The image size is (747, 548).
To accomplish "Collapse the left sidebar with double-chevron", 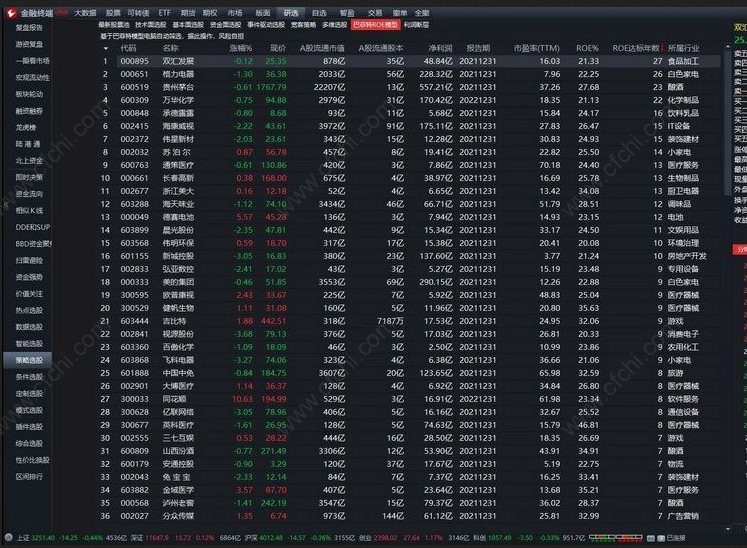I will (6, 205).
